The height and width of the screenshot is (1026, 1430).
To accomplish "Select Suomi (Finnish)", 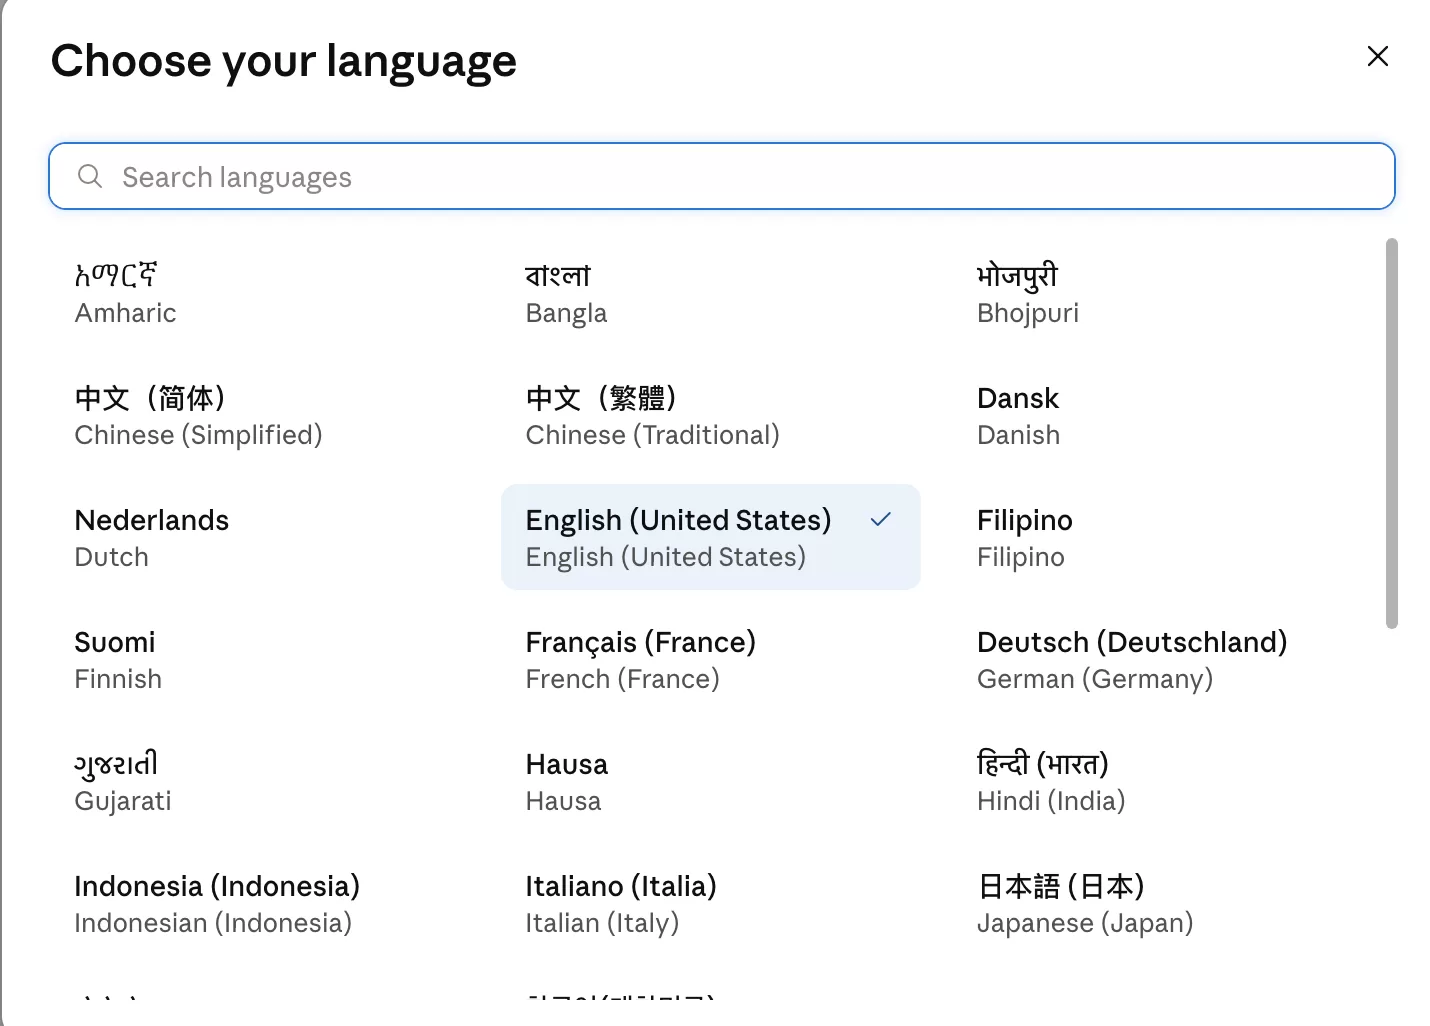I will tap(259, 659).
